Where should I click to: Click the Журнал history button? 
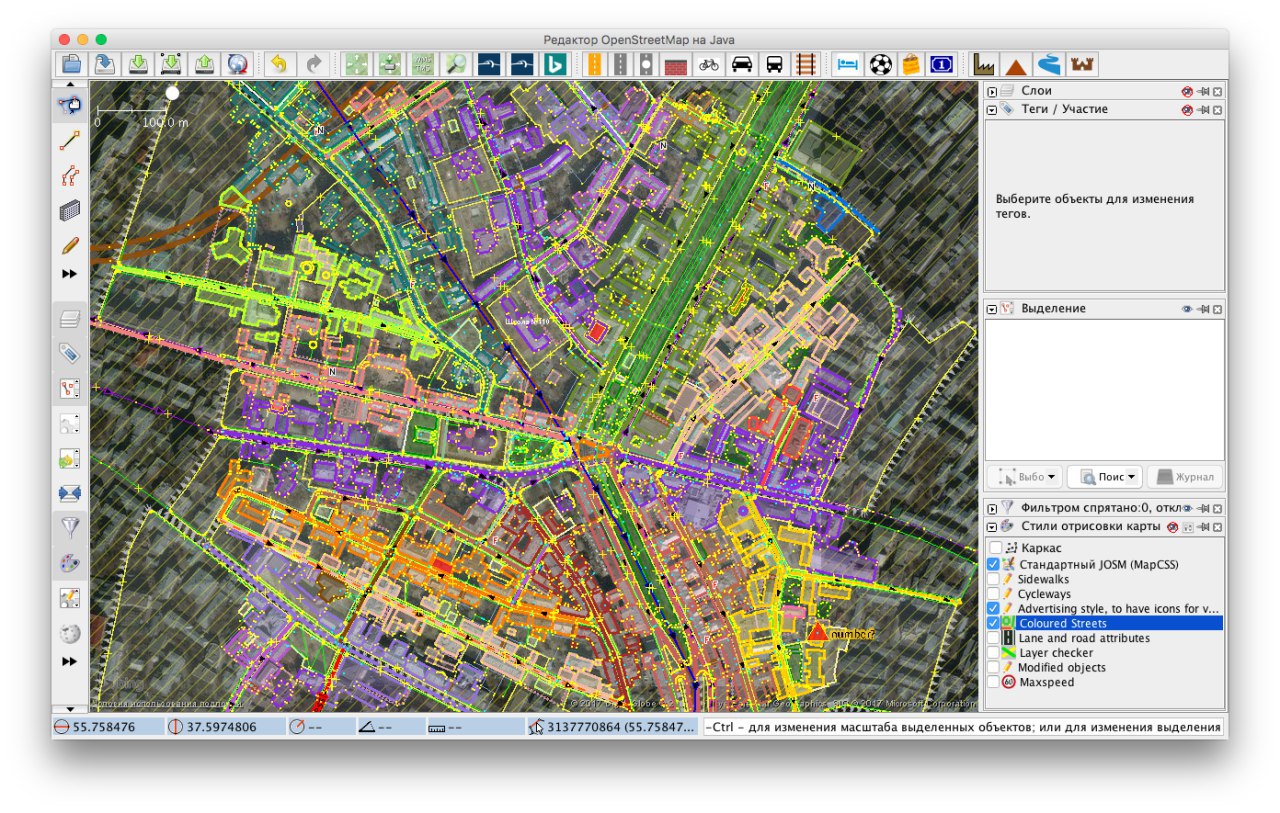coord(1185,477)
